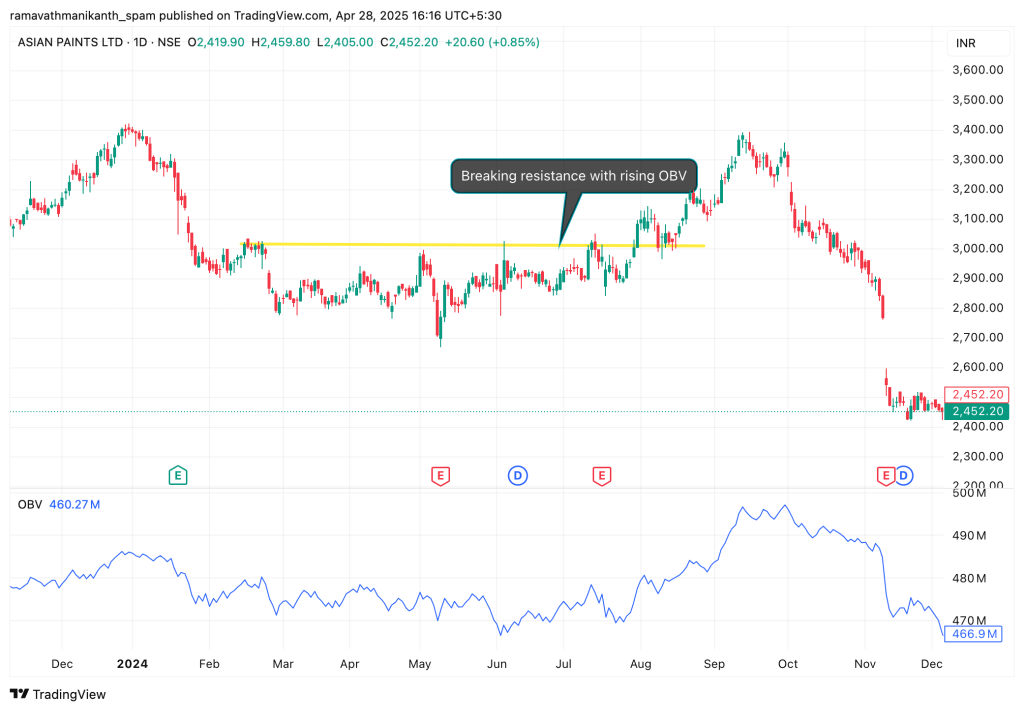Click the green last-price flag on axis
The width and height of the screenshot is (1024, 711).
coord(977,411)
